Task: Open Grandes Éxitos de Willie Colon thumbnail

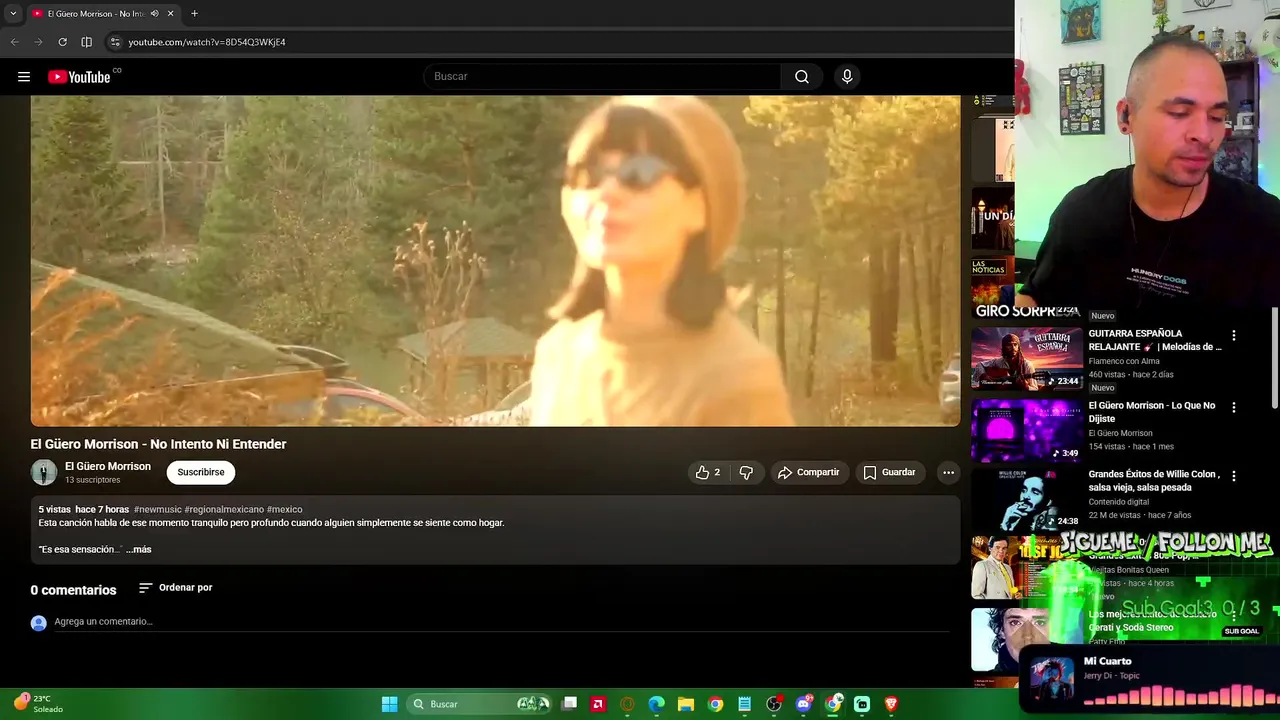Action: pos(1027,499)
